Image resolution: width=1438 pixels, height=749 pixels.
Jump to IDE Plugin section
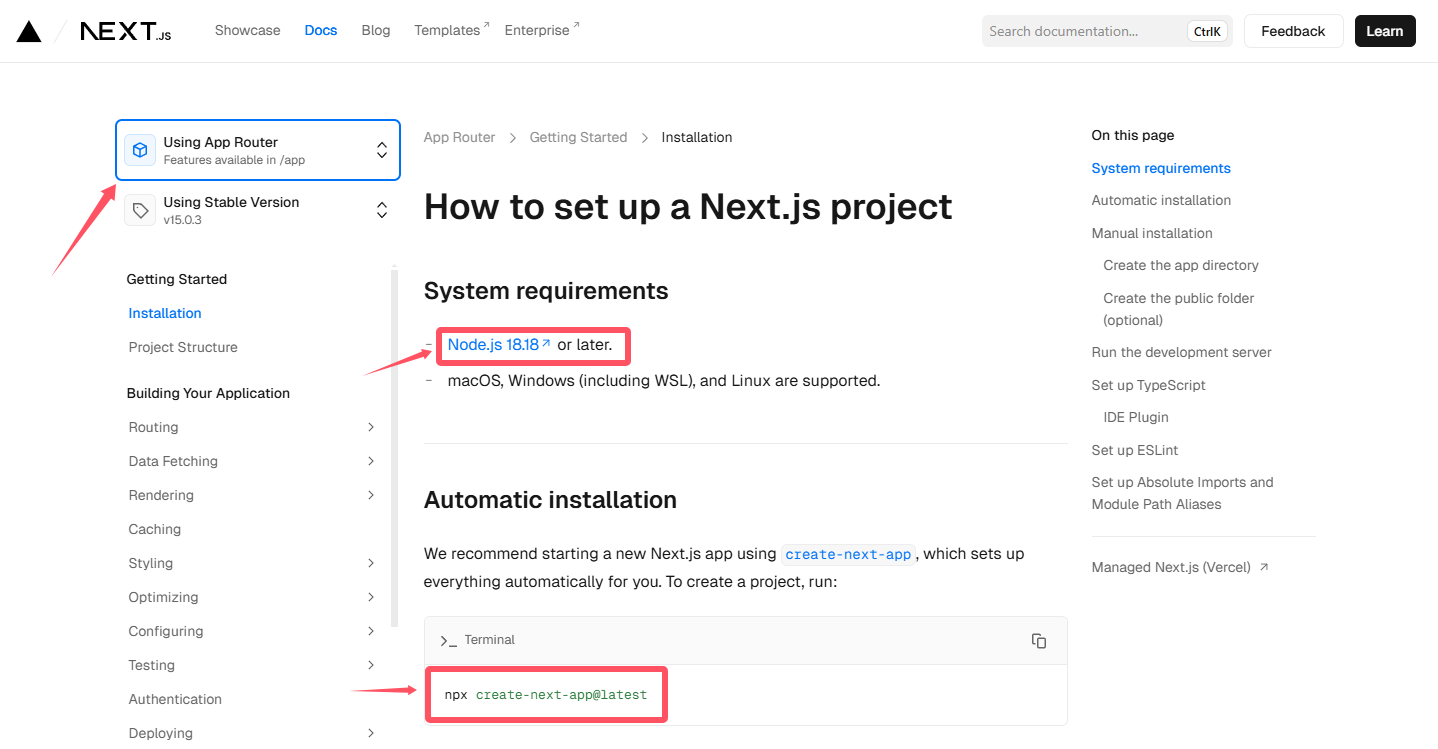[1136, 417]
